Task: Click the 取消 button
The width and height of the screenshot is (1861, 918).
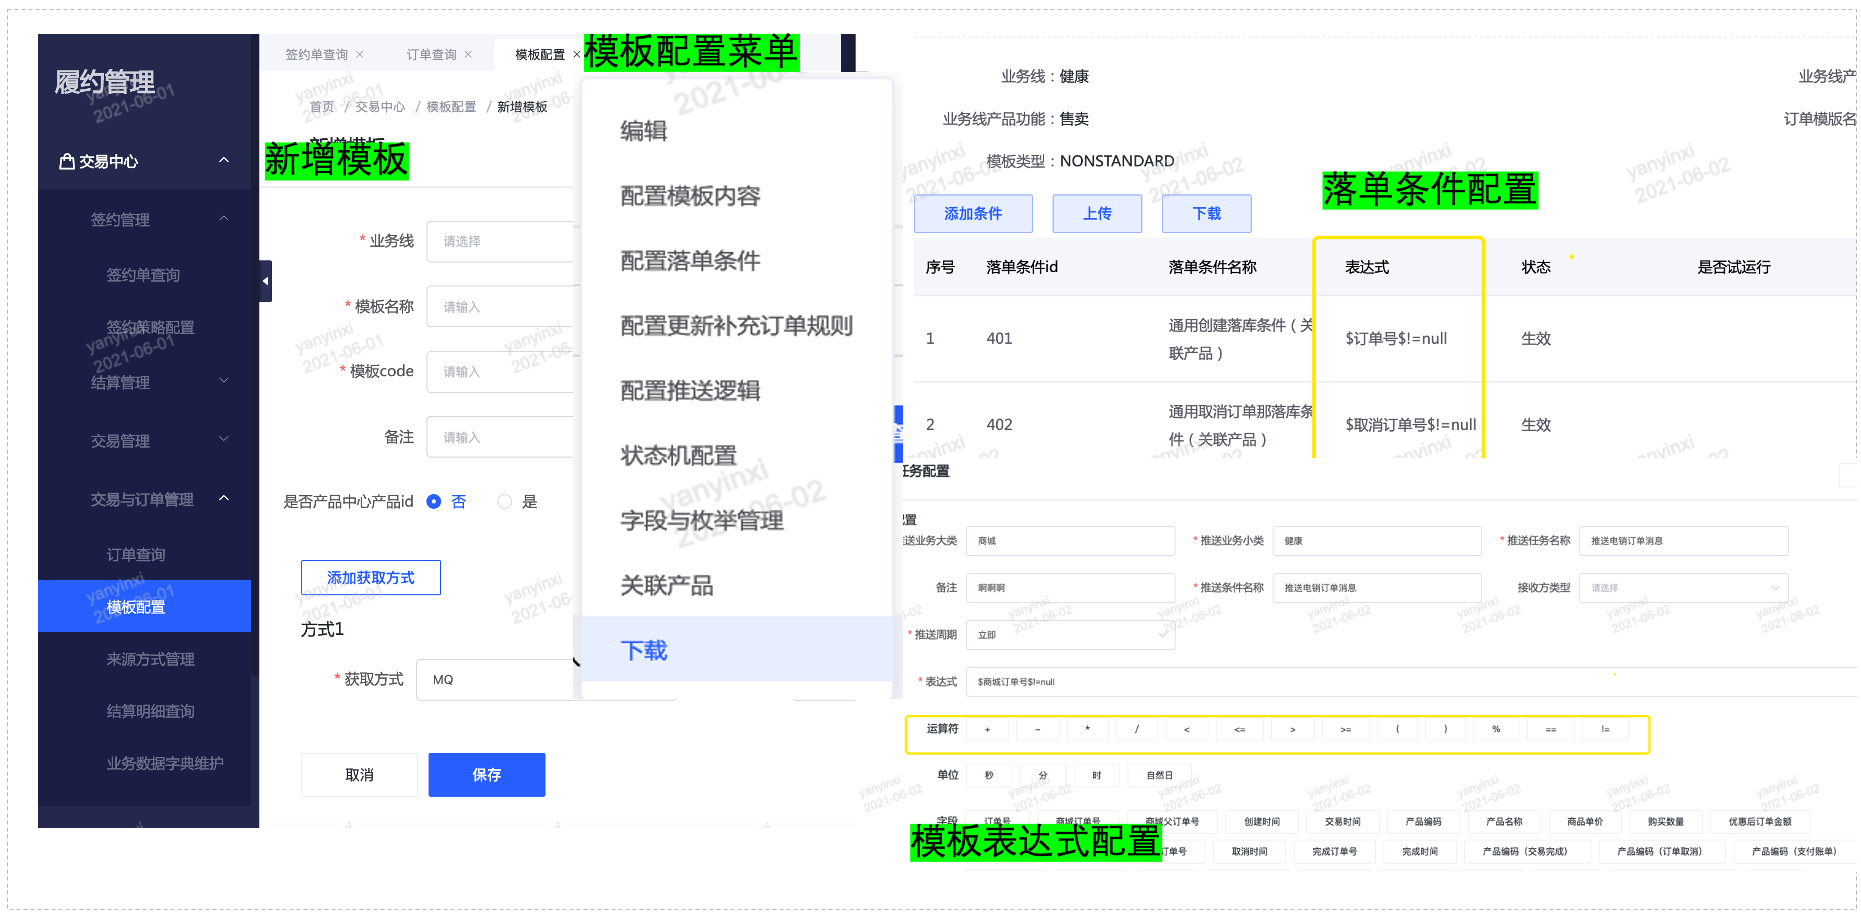Action: click(359, 775)
